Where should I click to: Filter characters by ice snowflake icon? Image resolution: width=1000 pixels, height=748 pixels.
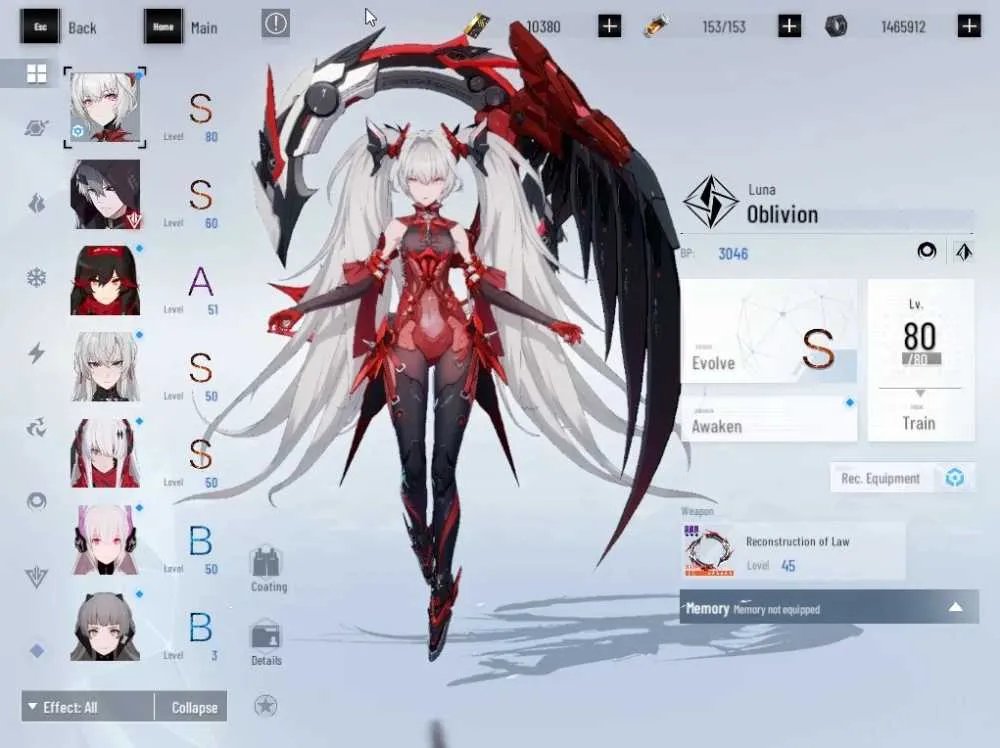pyautogui.click(x=36, y=278)
